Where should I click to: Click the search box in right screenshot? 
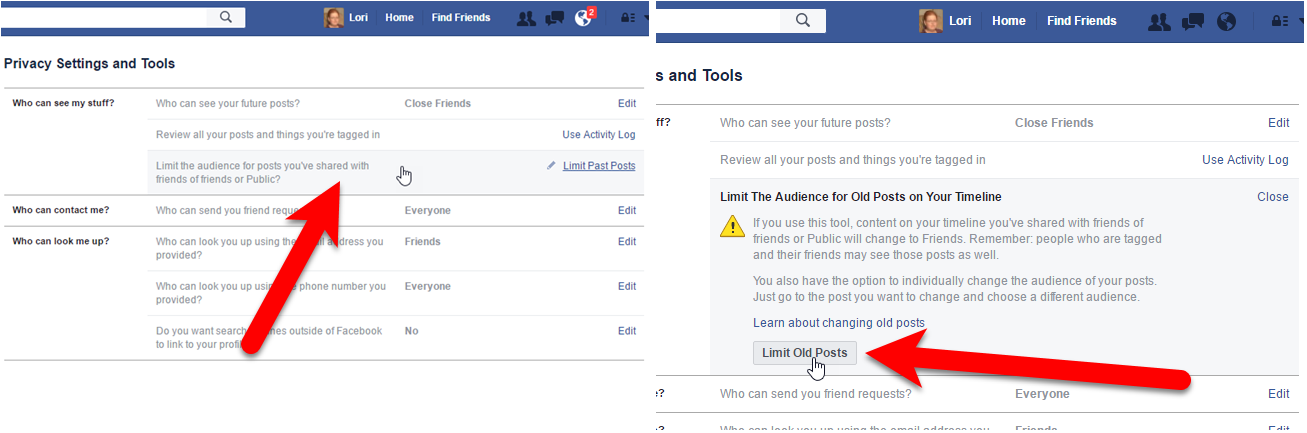(x=718, y=20)
